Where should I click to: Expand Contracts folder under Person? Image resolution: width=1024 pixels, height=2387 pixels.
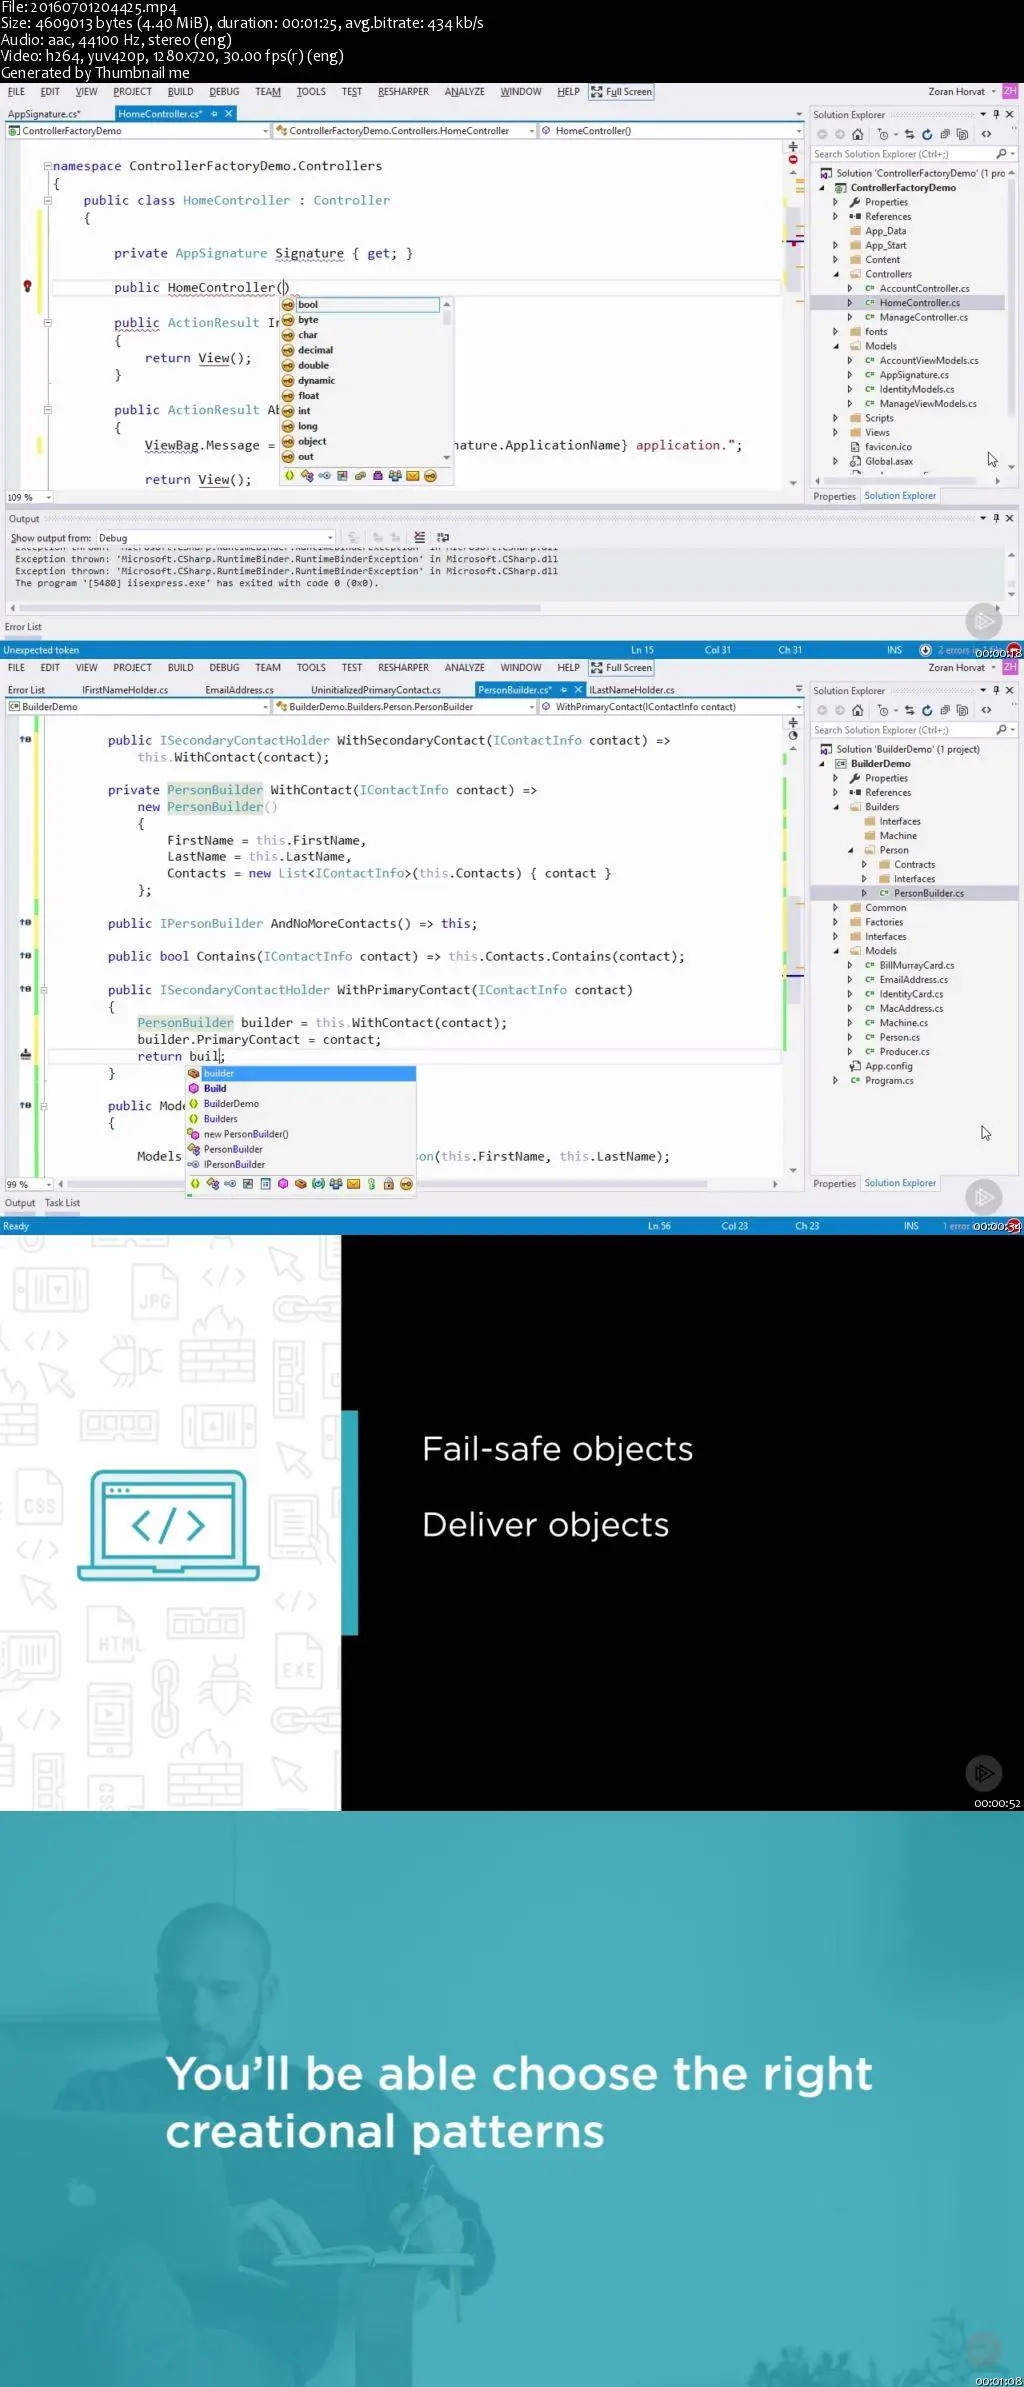pyautogui.click(x=865, y=864)
